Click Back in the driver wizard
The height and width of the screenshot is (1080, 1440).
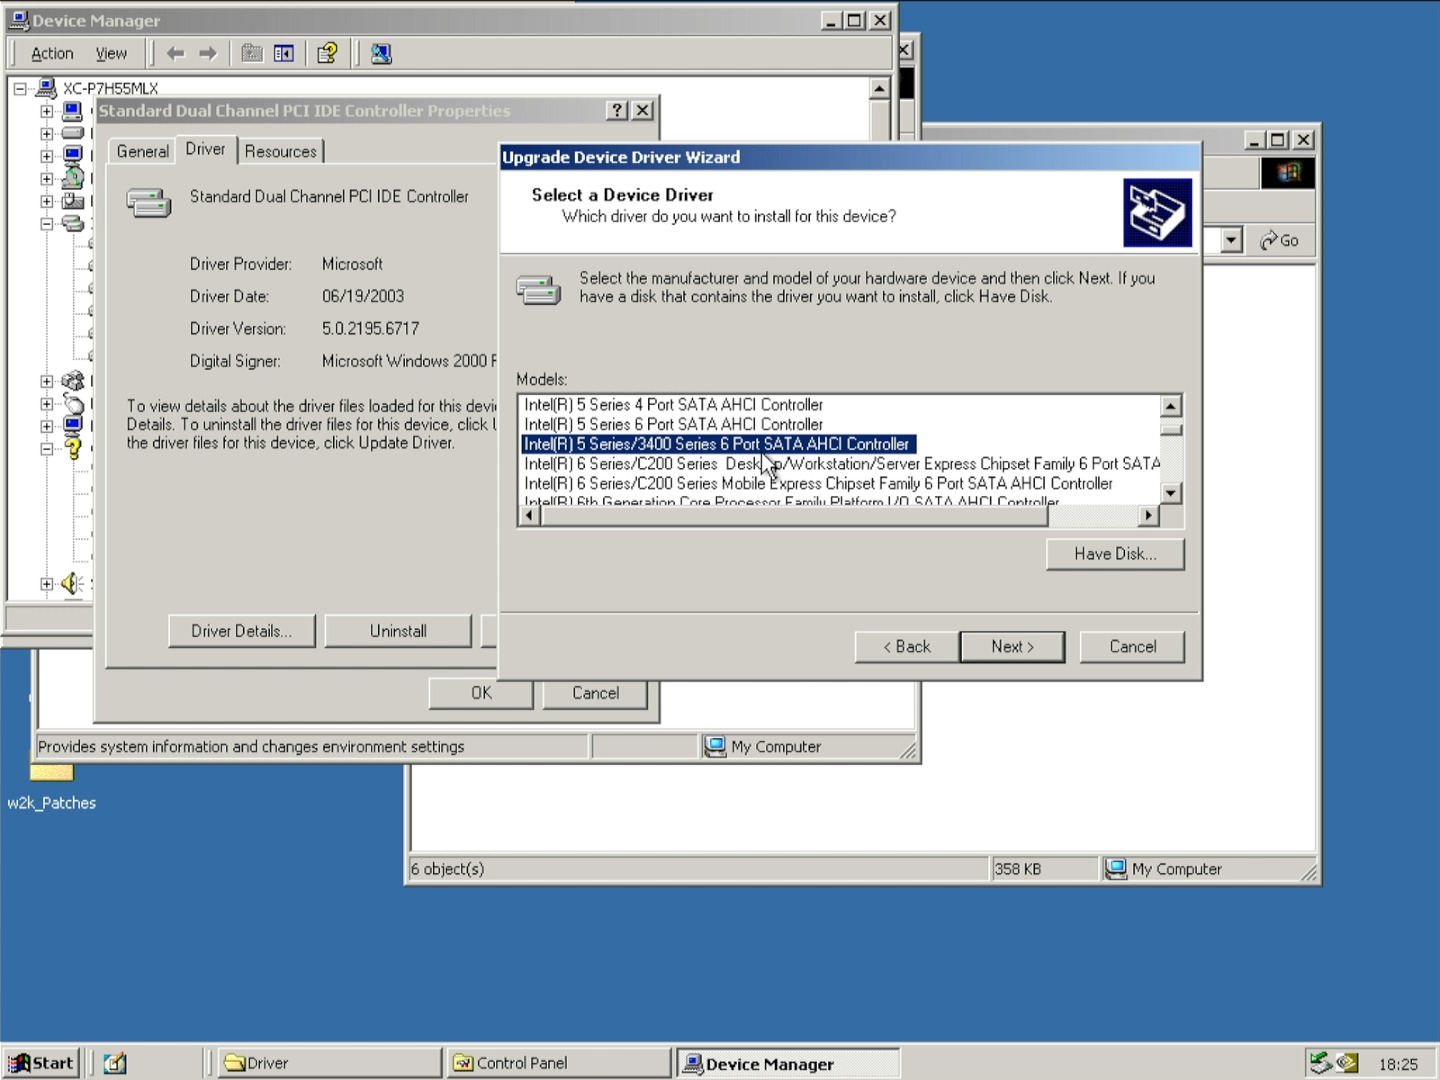(x=907, y=647)
